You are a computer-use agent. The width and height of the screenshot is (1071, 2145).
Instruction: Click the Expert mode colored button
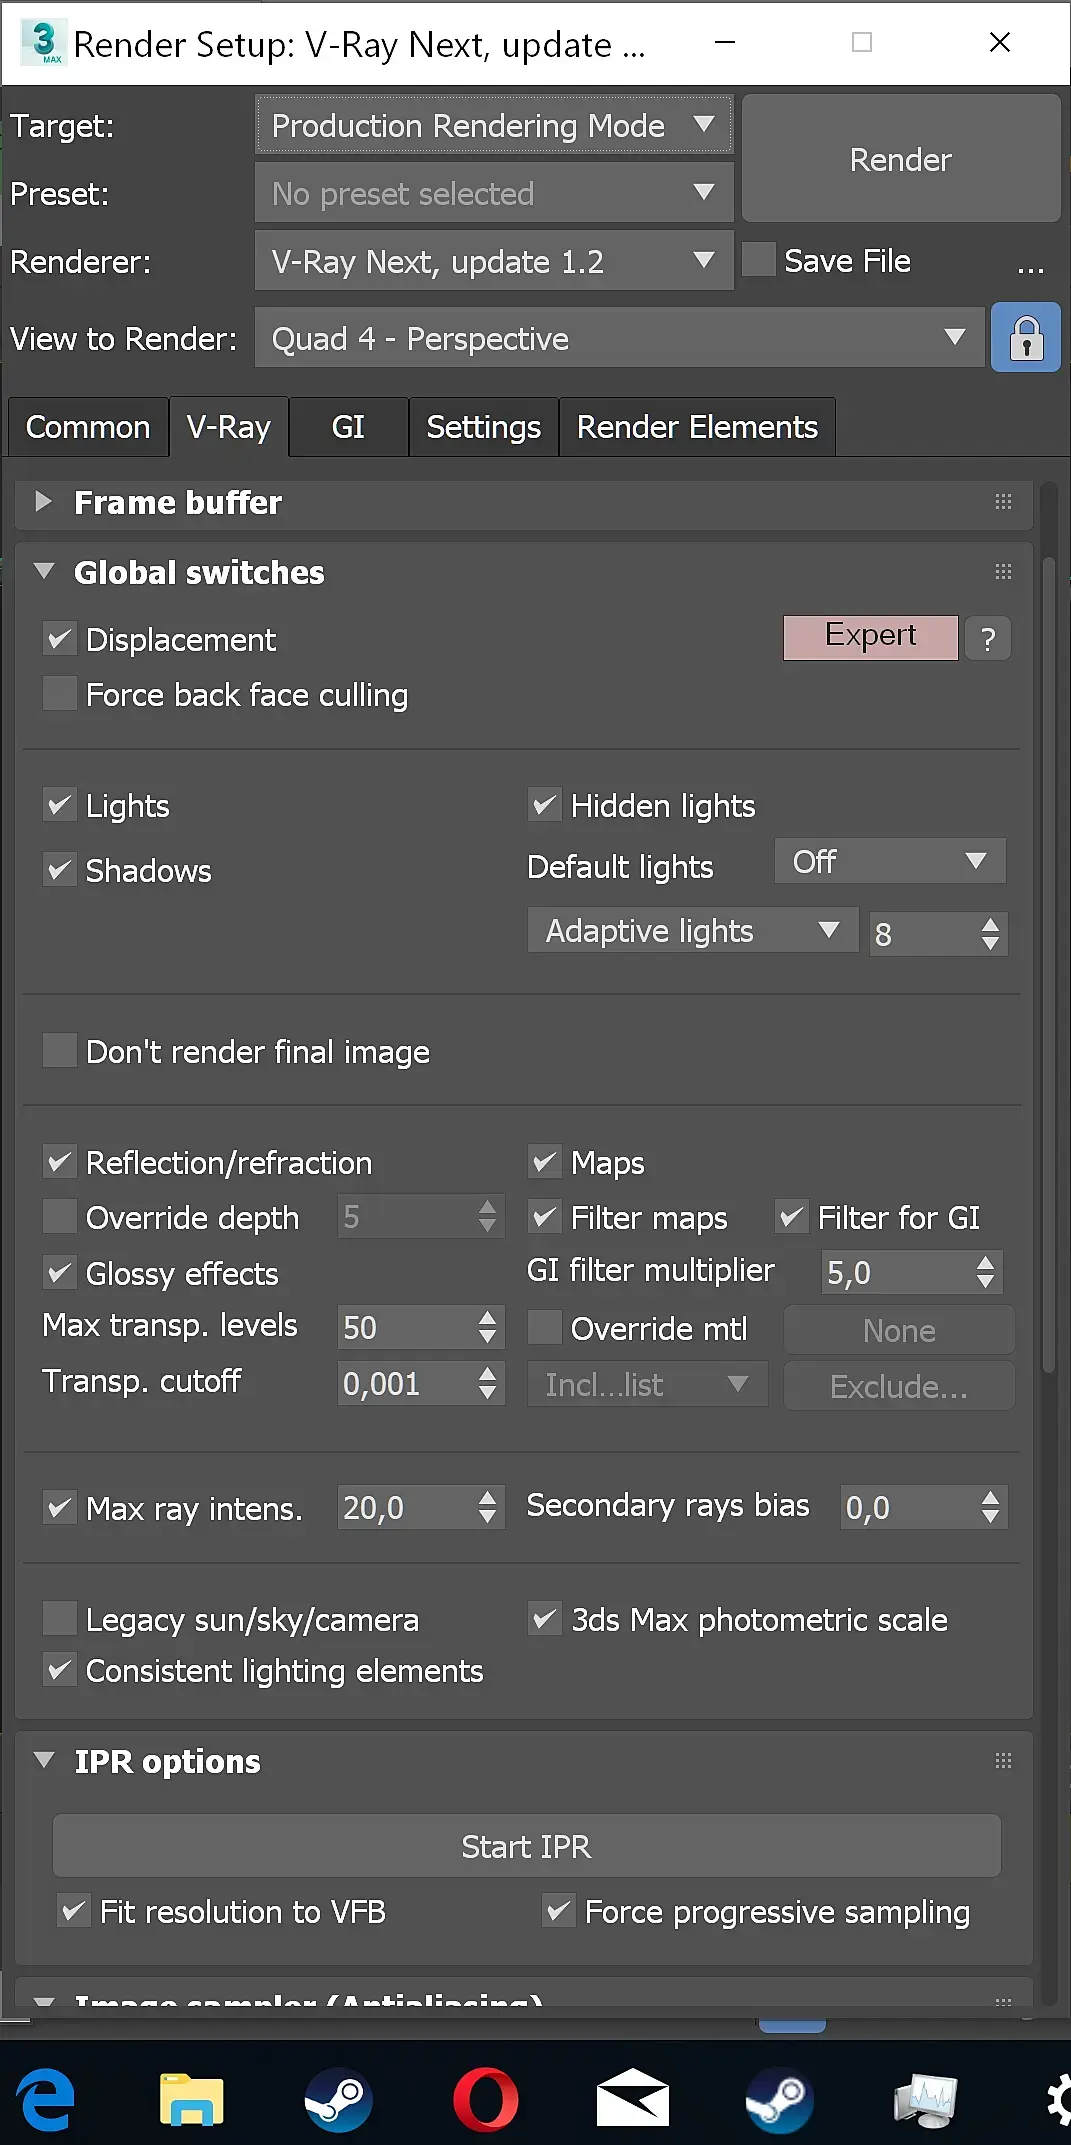[x=870, y=637]
